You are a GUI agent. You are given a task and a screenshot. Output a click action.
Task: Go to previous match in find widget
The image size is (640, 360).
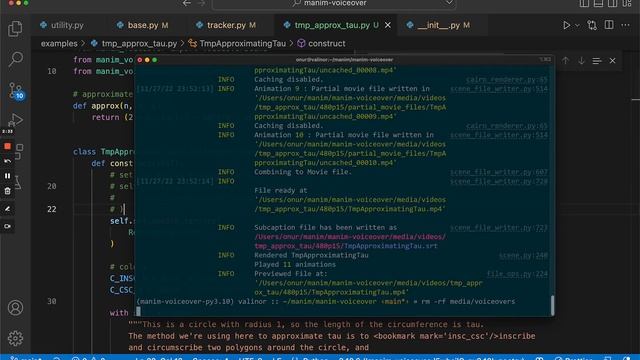coord(565,61)
